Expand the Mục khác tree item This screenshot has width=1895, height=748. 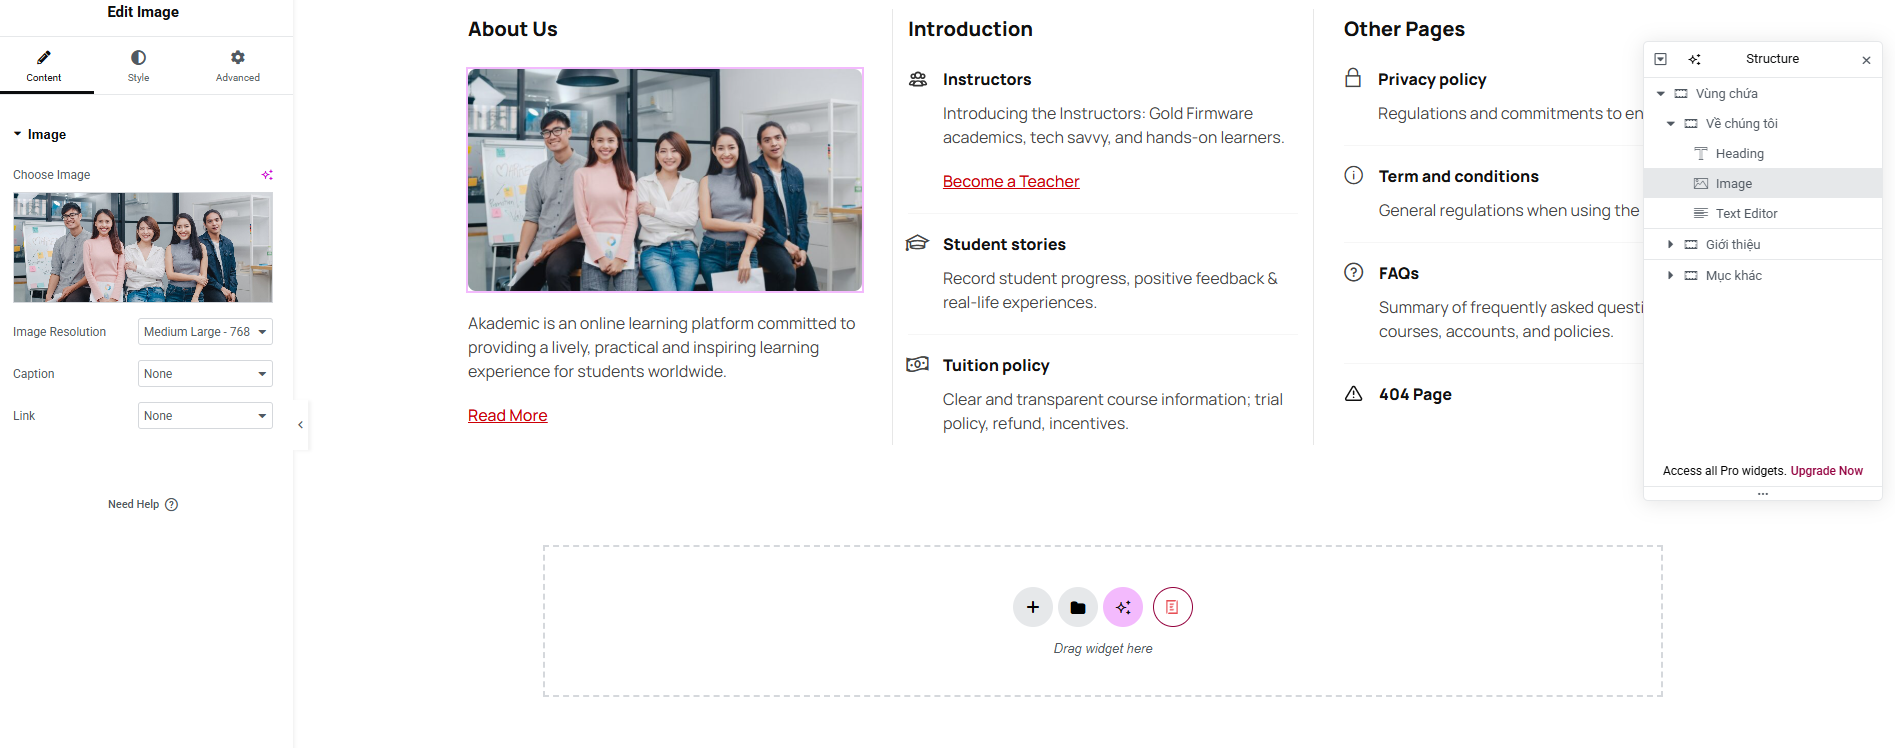coord(1670,275)
